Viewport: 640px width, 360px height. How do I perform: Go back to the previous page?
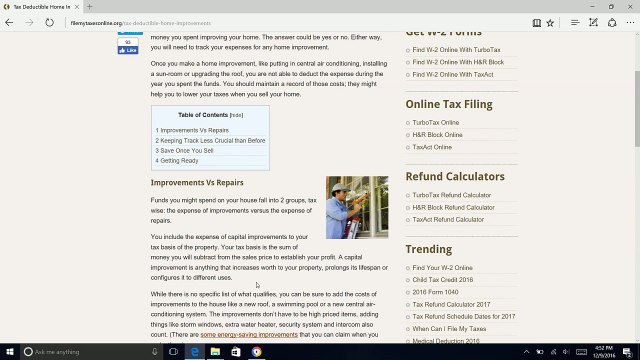(9, 23)
